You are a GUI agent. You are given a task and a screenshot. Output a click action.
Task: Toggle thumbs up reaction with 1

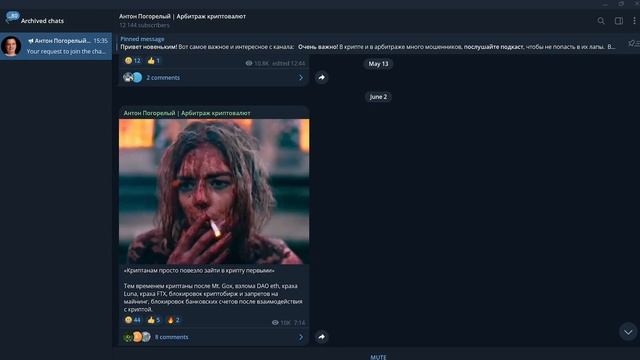coord(153,60)
